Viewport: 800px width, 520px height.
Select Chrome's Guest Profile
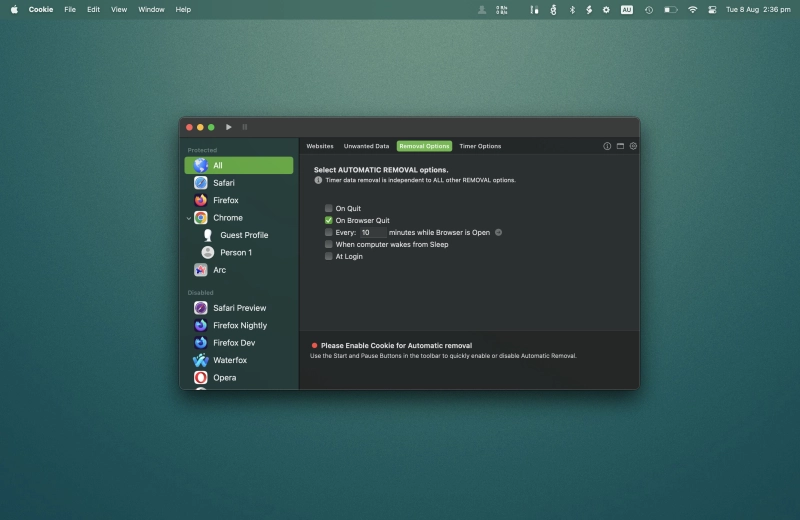pyautogui.click(x=239, y=235)
